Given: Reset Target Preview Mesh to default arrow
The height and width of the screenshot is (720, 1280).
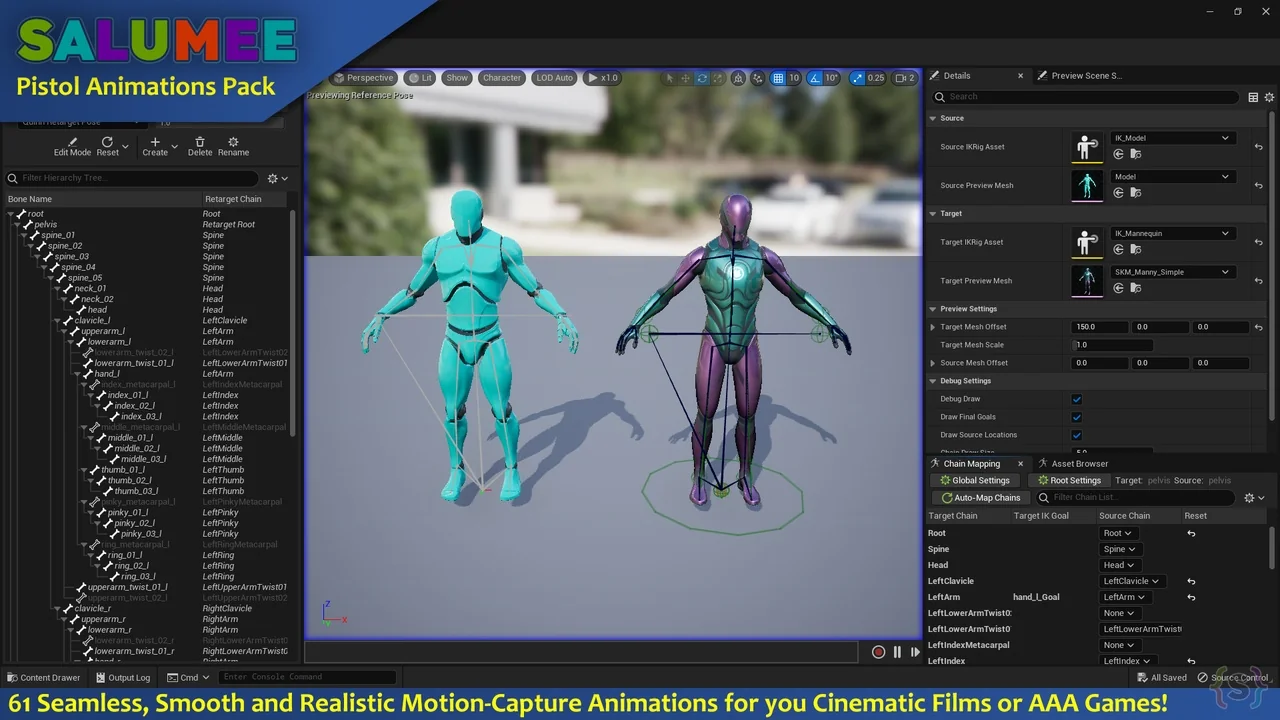Looking at the screenshot, I should click(1258, 281).
